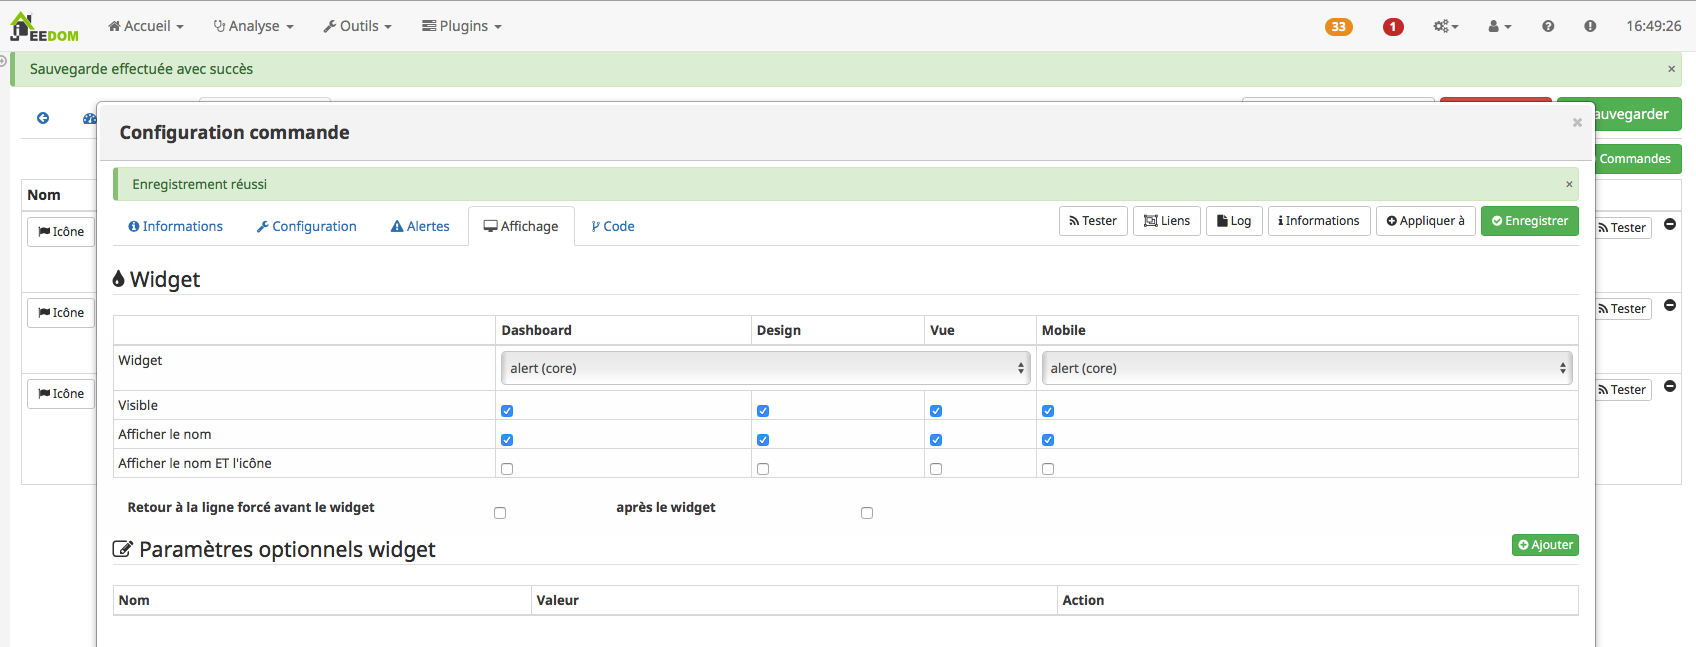Open the user profile icon menu
The width and height of the screenshot is (1696, 647).
(1498, 27)
